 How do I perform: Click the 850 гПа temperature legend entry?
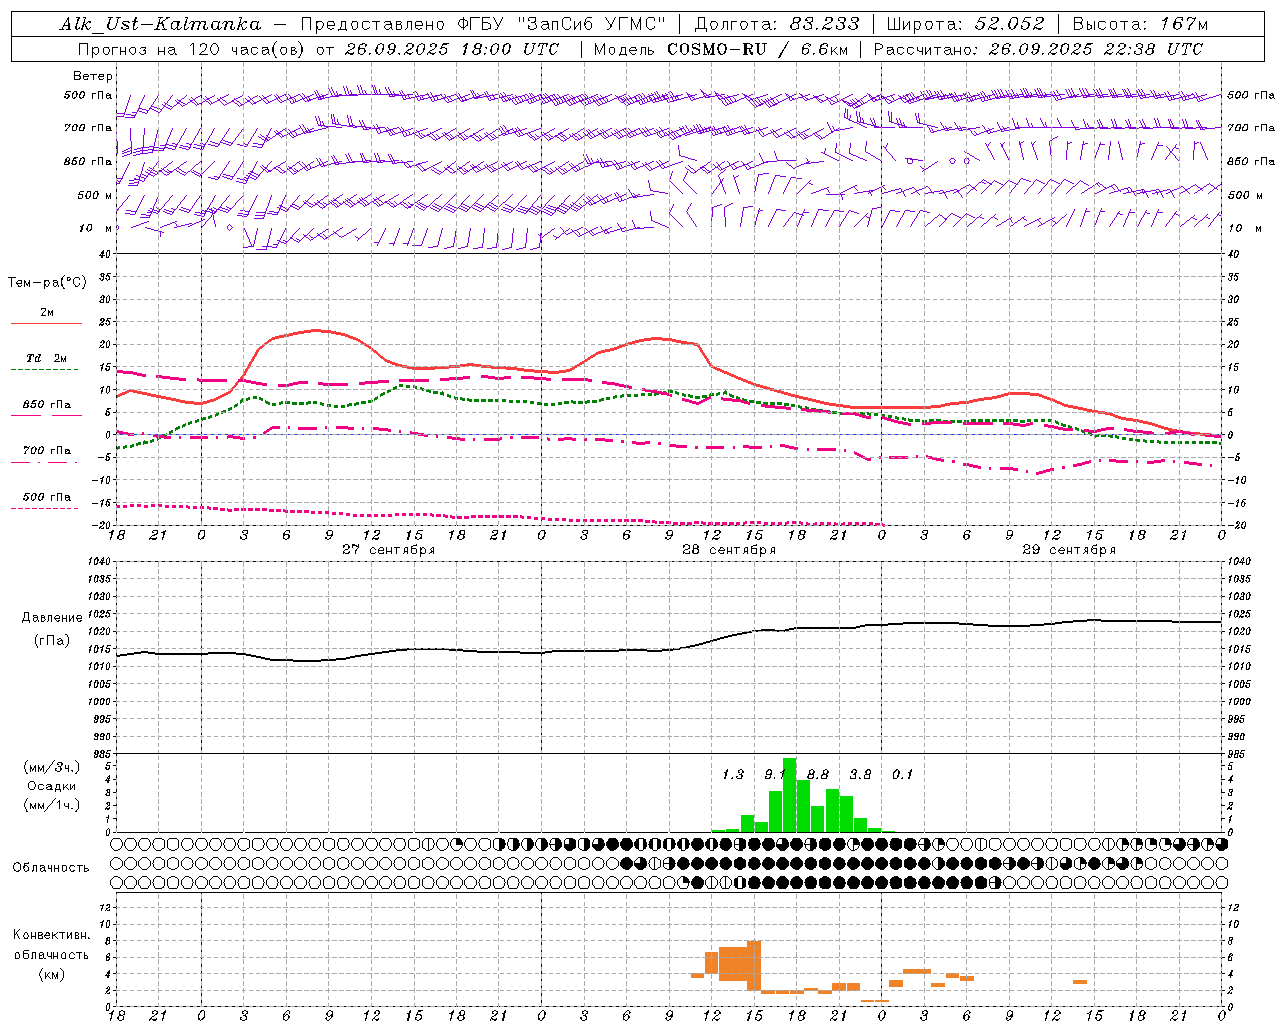pos(46,405)
